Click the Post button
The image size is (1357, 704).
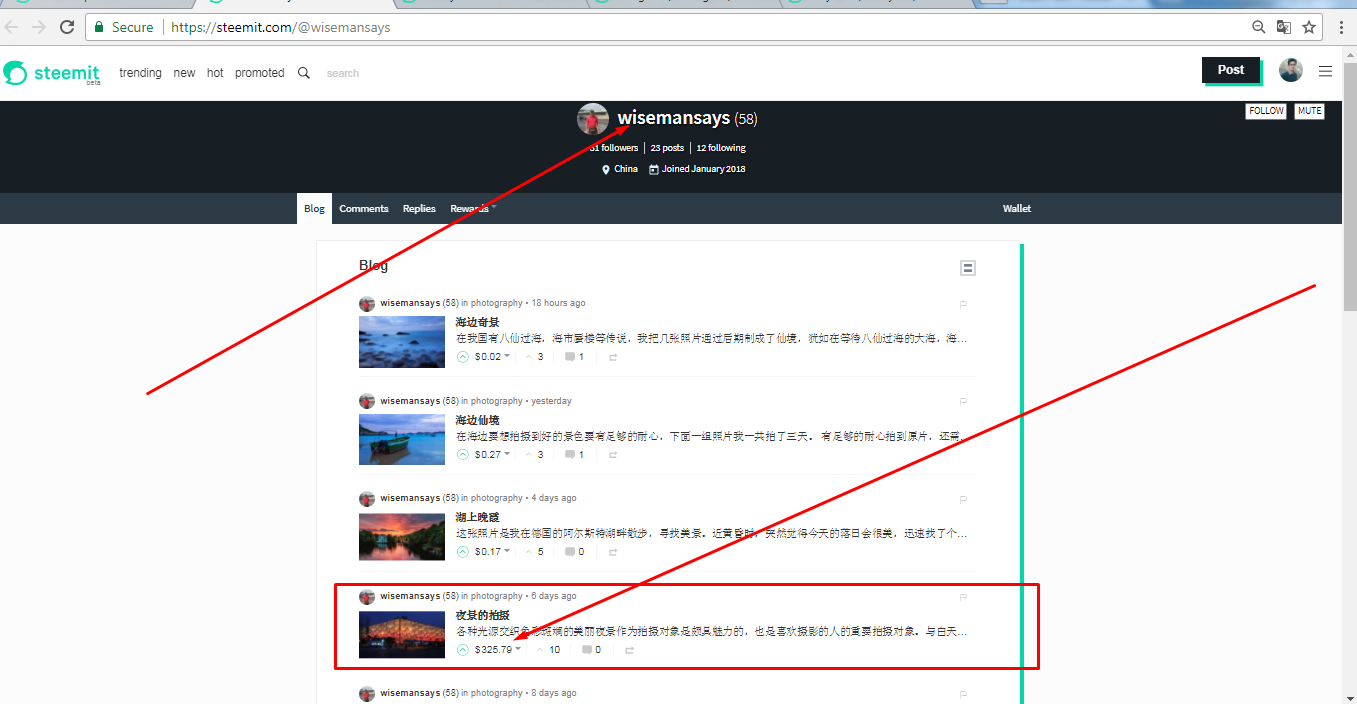[x=1231, y=69]
